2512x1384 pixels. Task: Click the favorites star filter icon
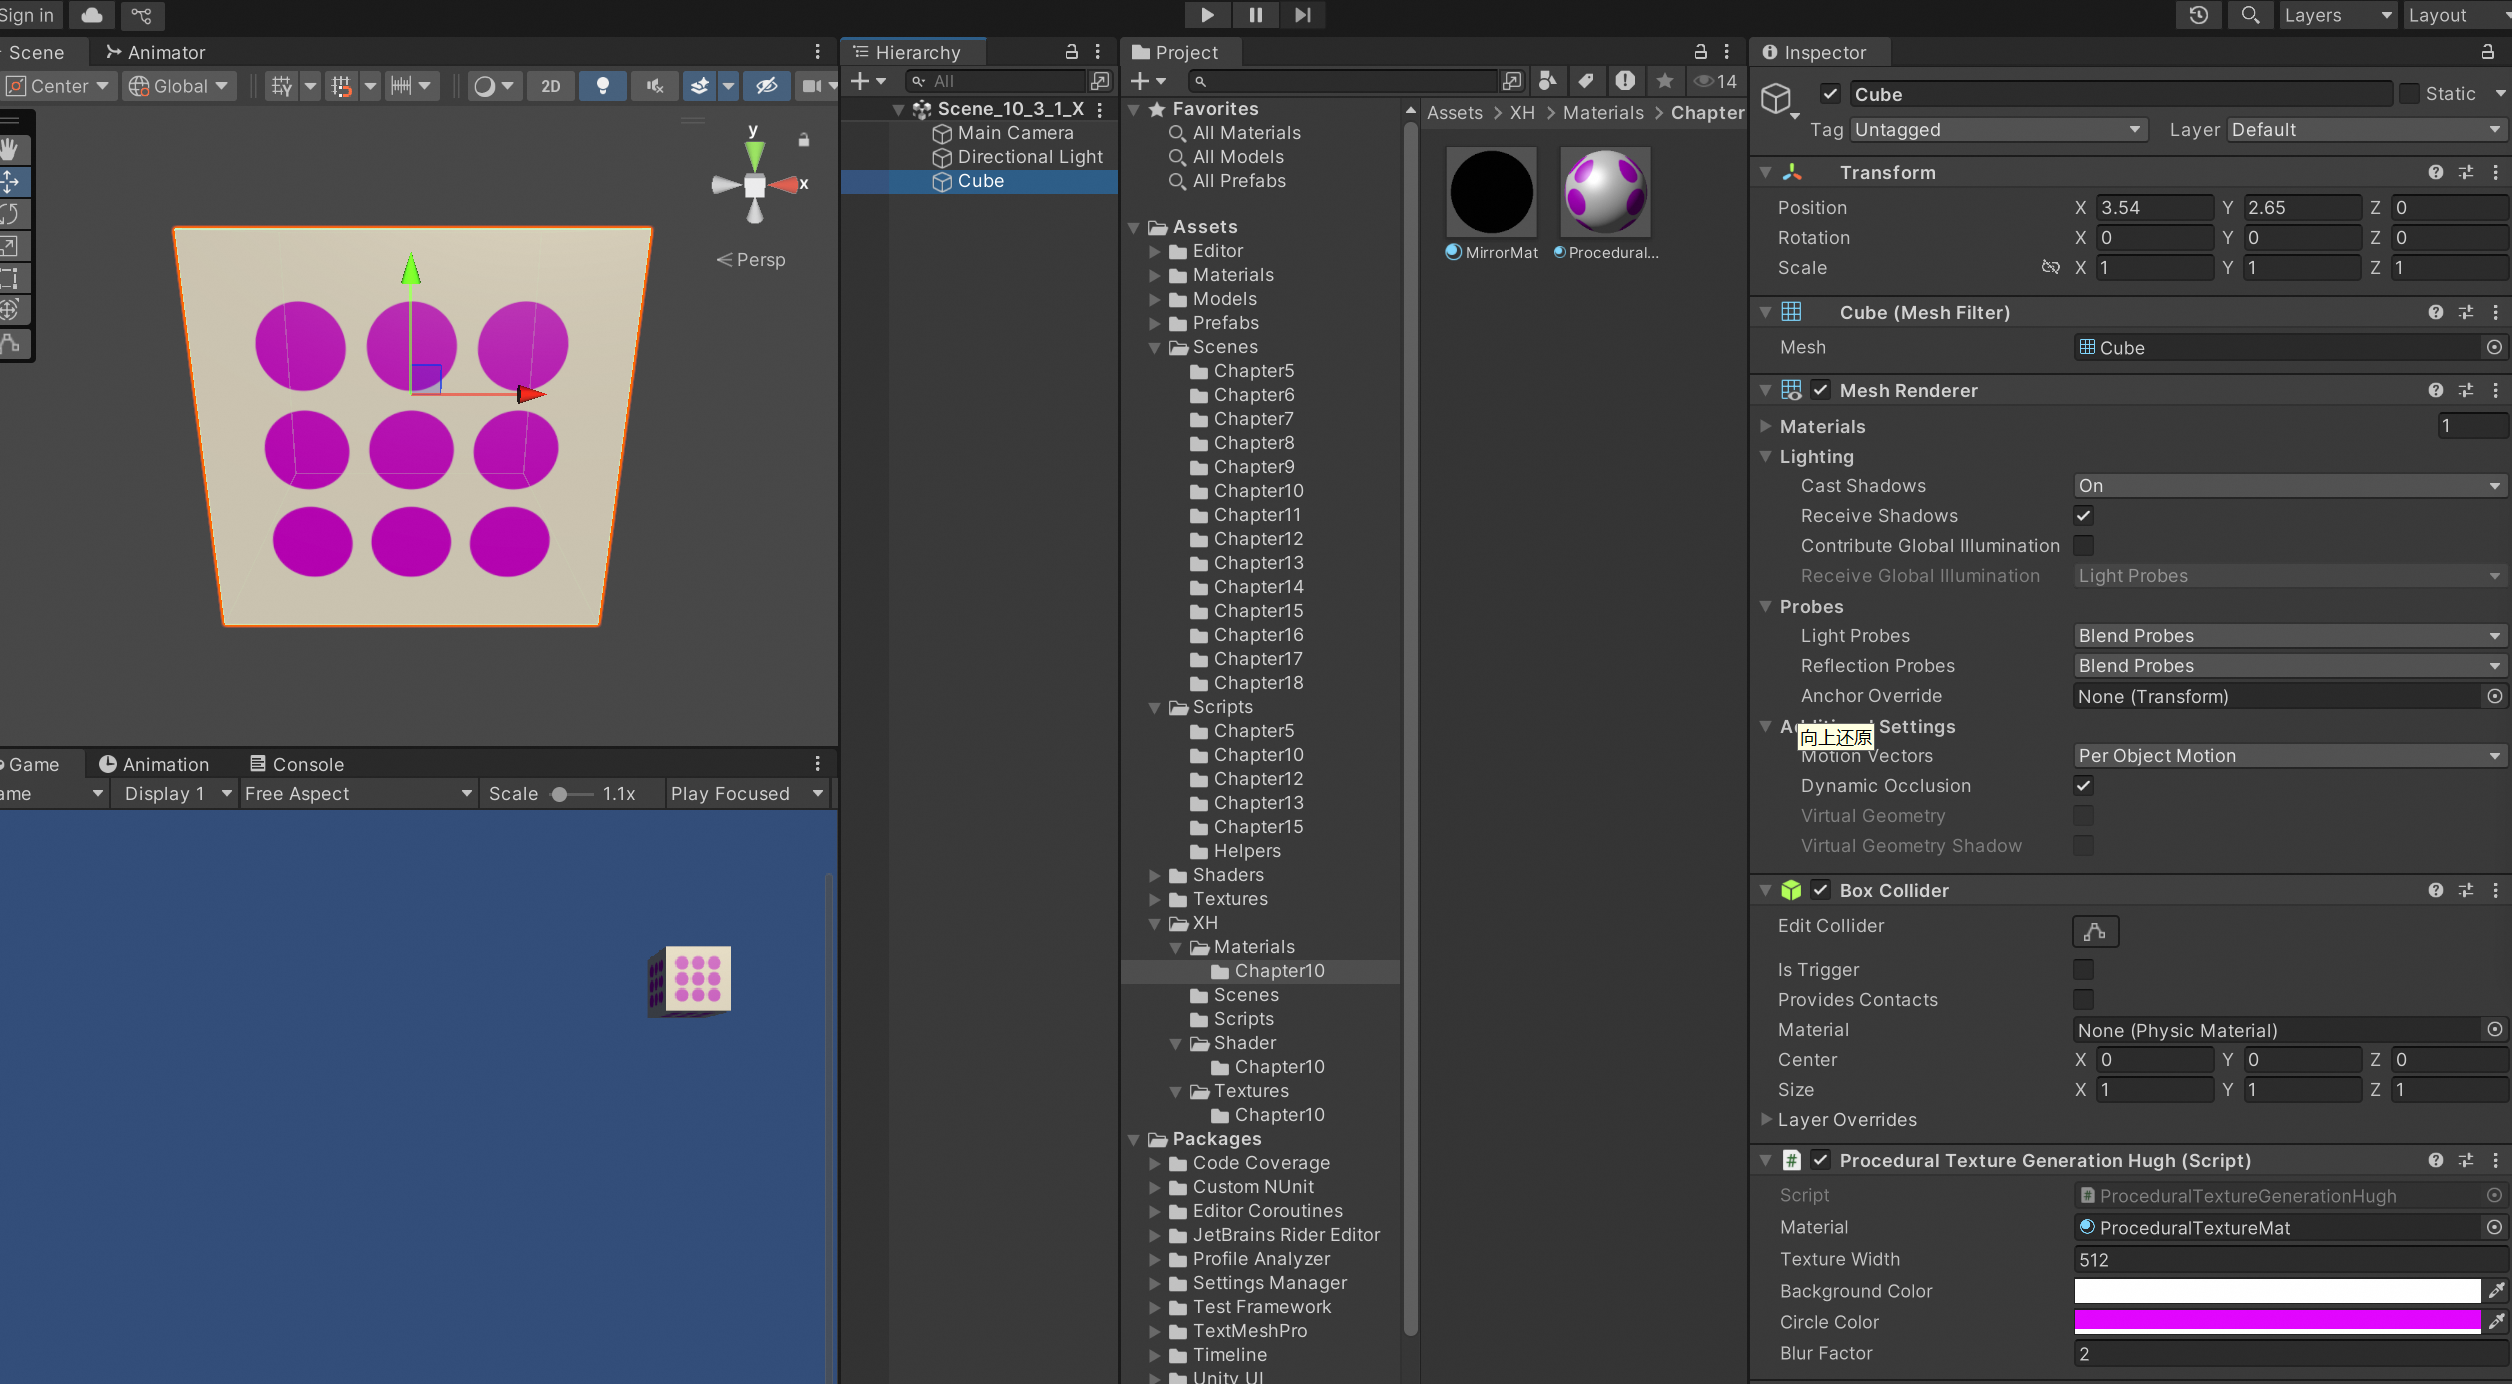(x=1665, y=81)
